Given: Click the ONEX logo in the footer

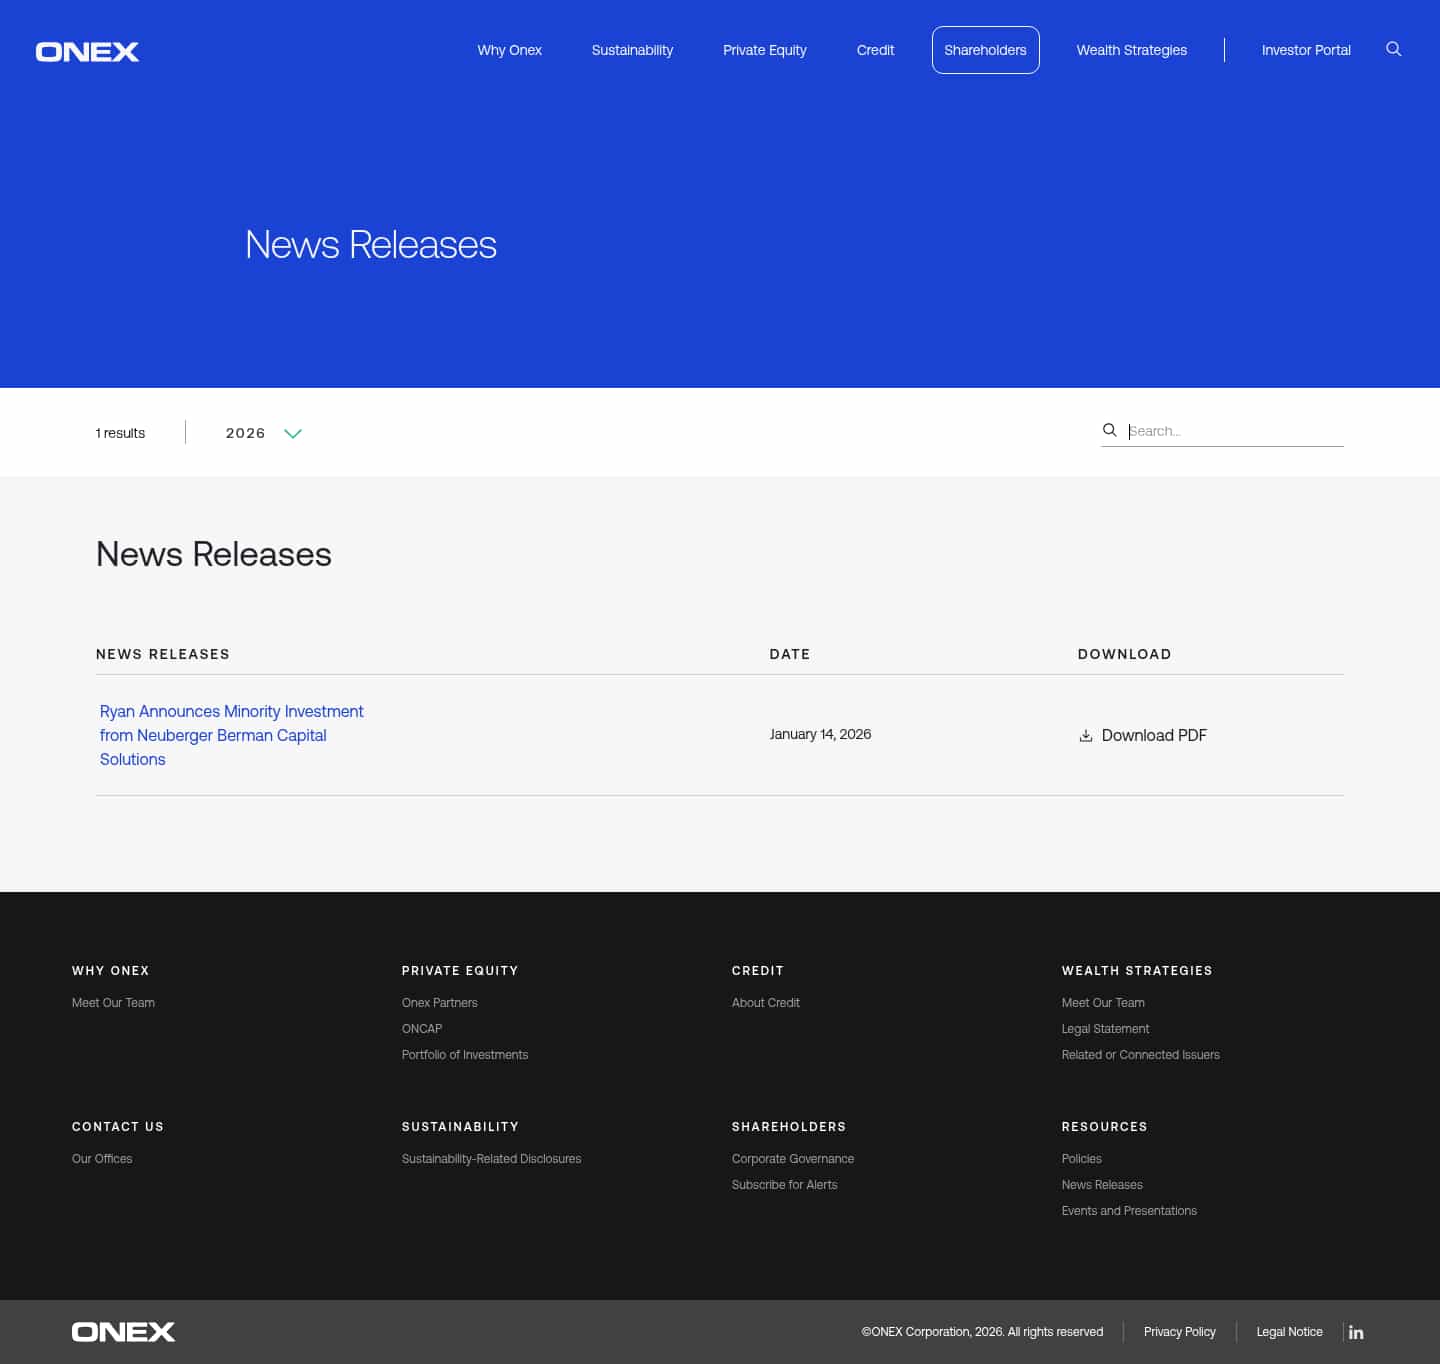Looking at the screenshot, I should [x=122, y=1331].
